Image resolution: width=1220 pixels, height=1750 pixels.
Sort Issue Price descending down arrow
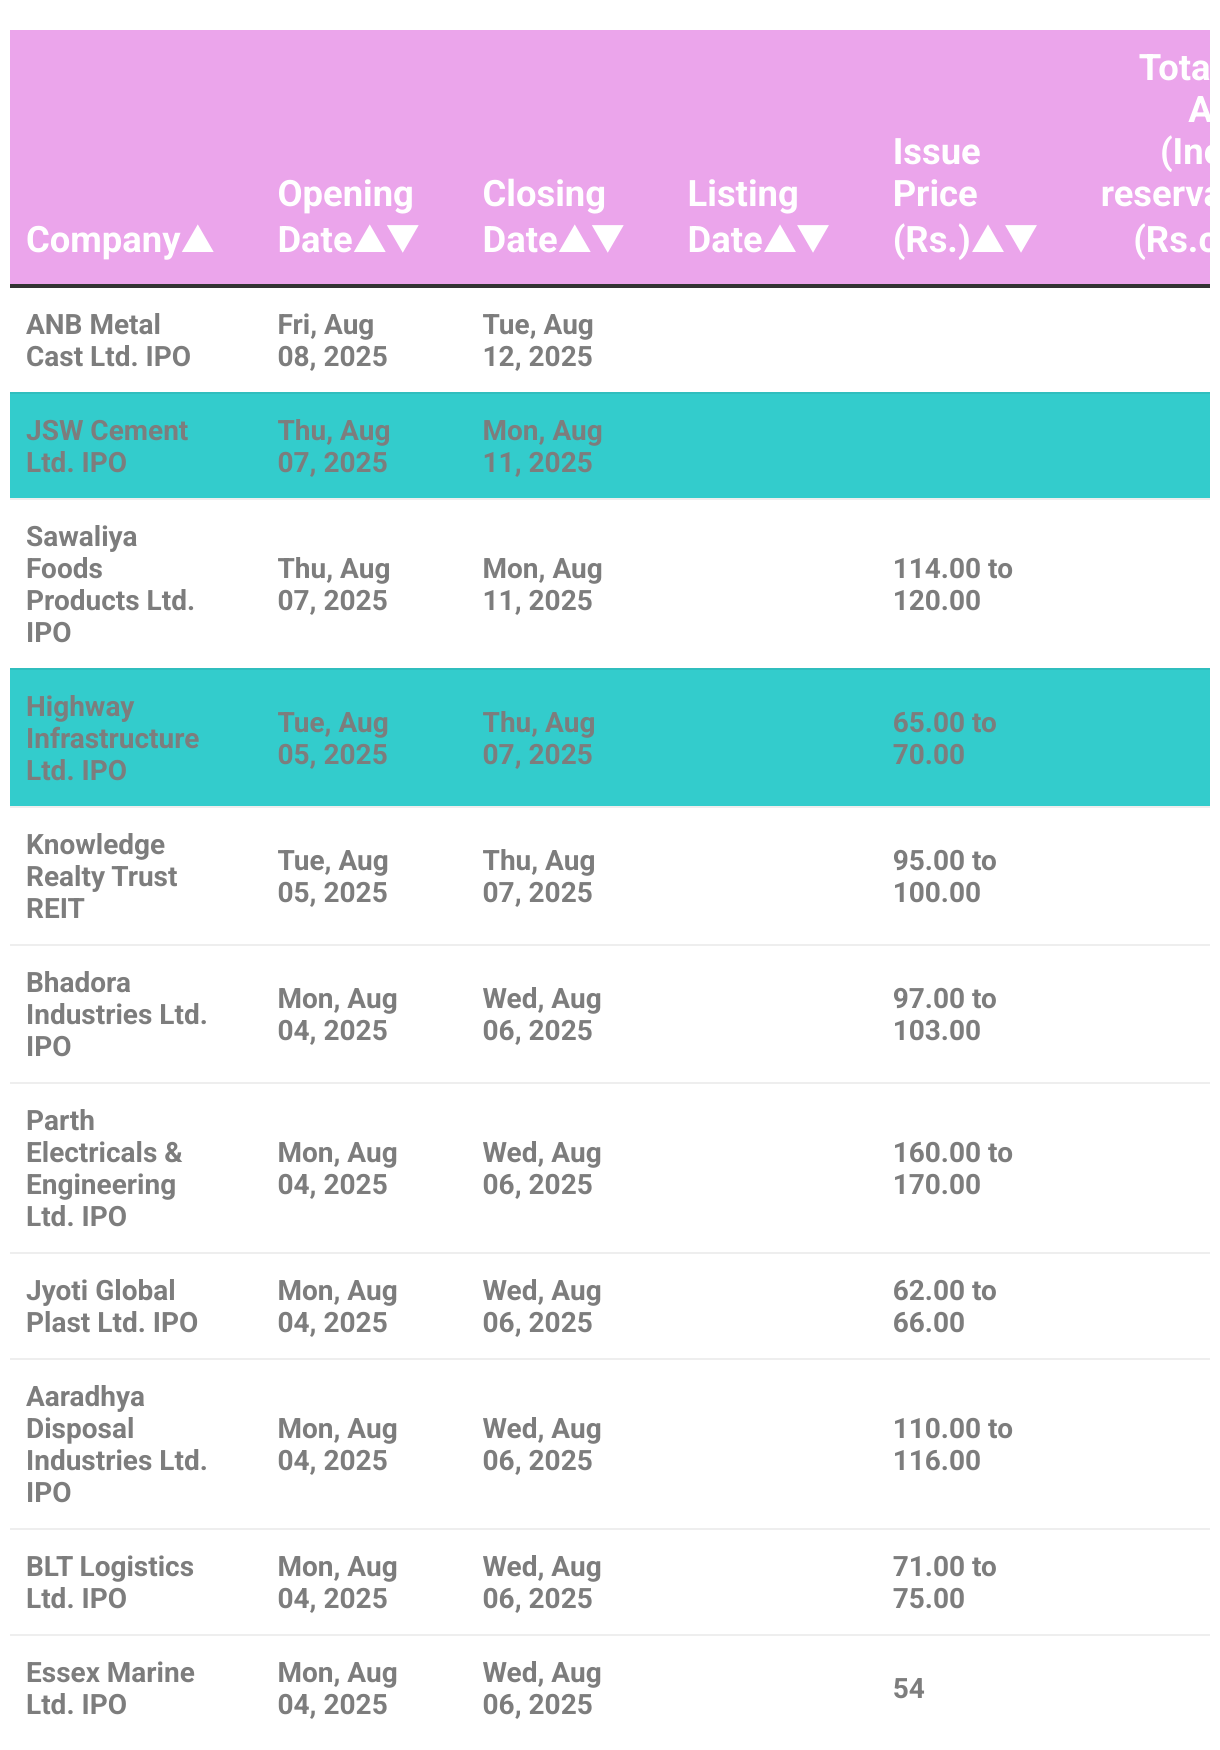coord(1021,239)
